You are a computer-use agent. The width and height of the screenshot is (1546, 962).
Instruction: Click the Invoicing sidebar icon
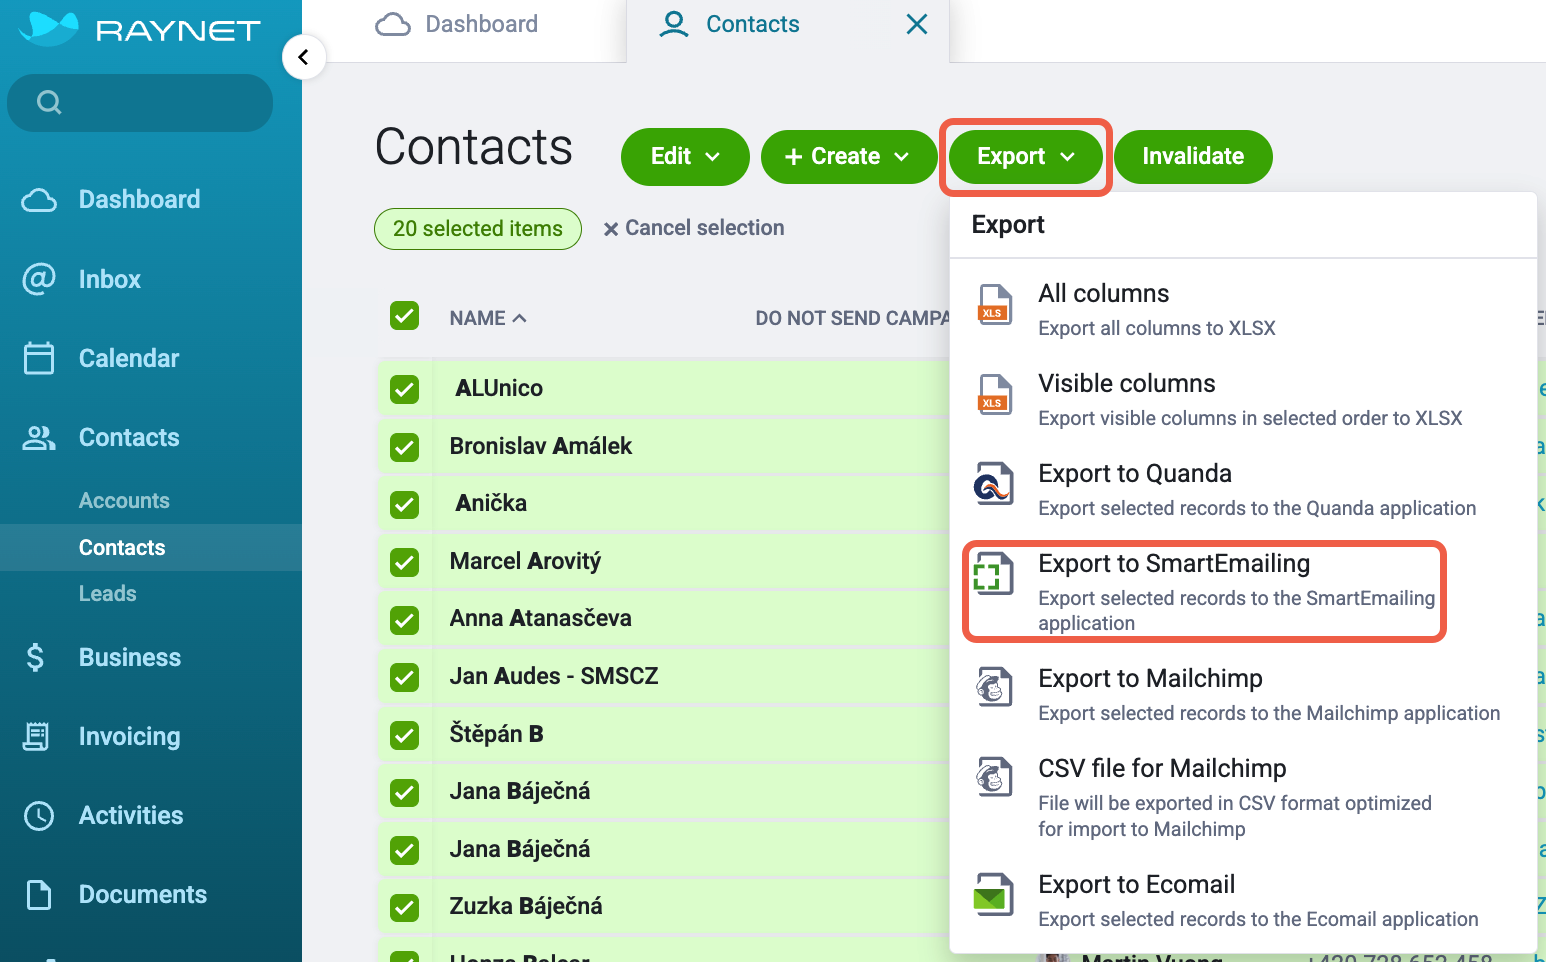(x=37, y=737)
